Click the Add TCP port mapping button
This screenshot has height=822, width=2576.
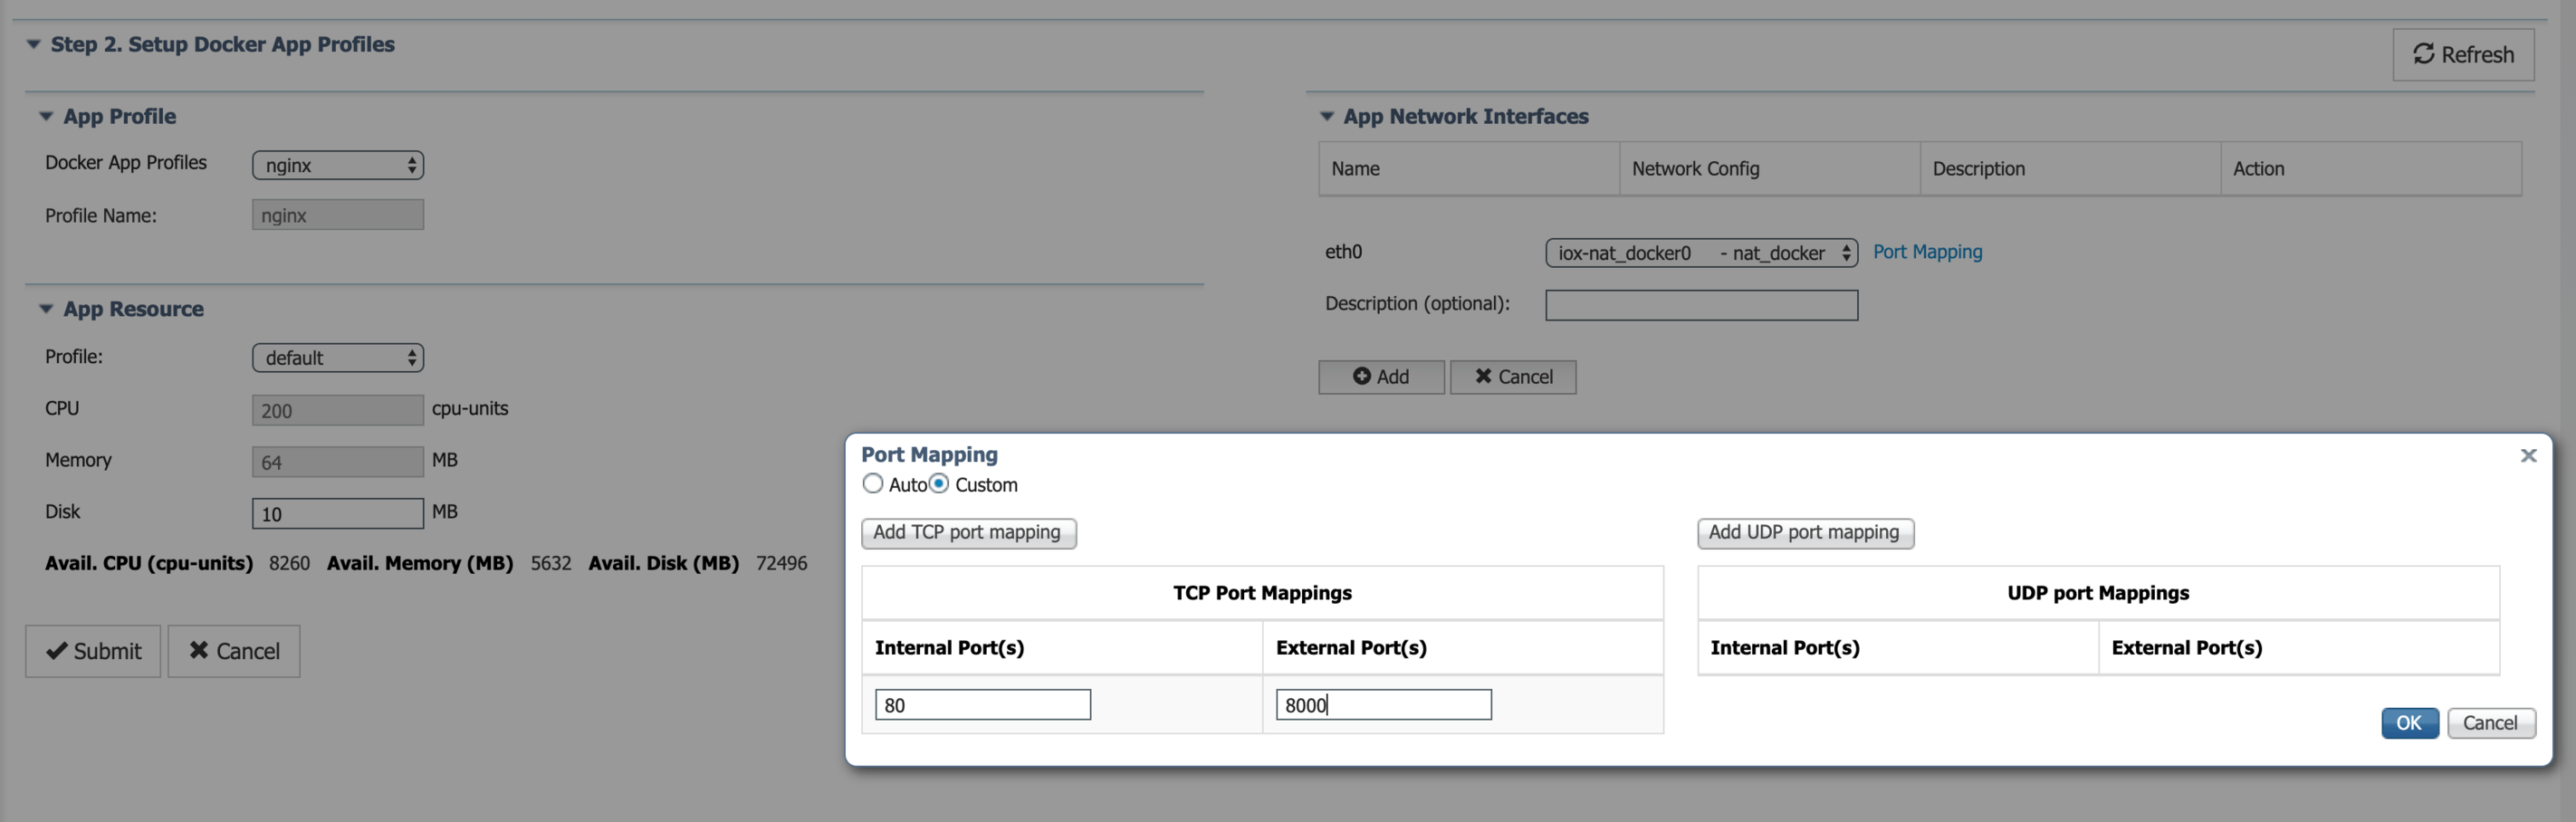point(968,532)
